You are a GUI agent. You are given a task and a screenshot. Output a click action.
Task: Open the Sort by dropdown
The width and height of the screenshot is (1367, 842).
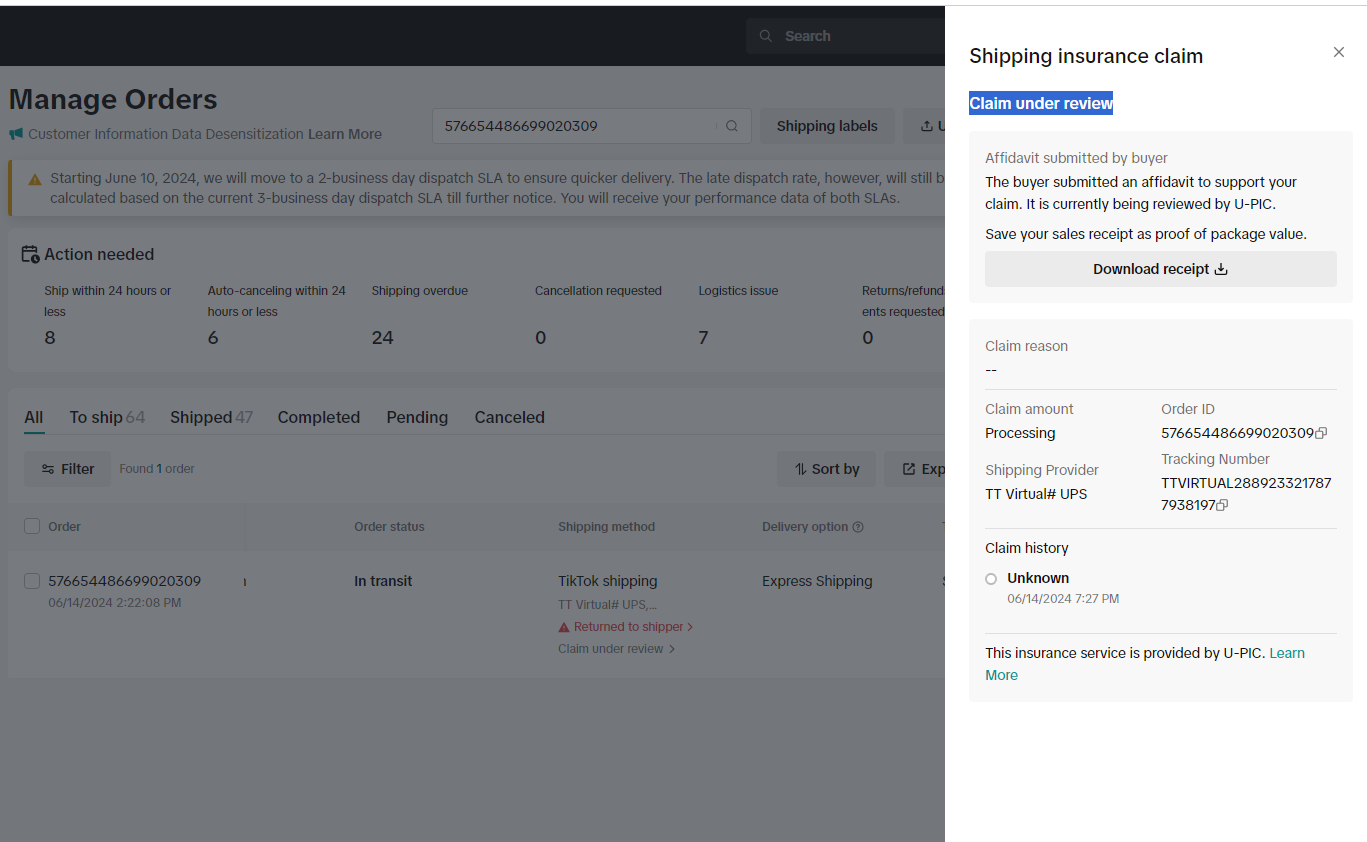[826, 469]
